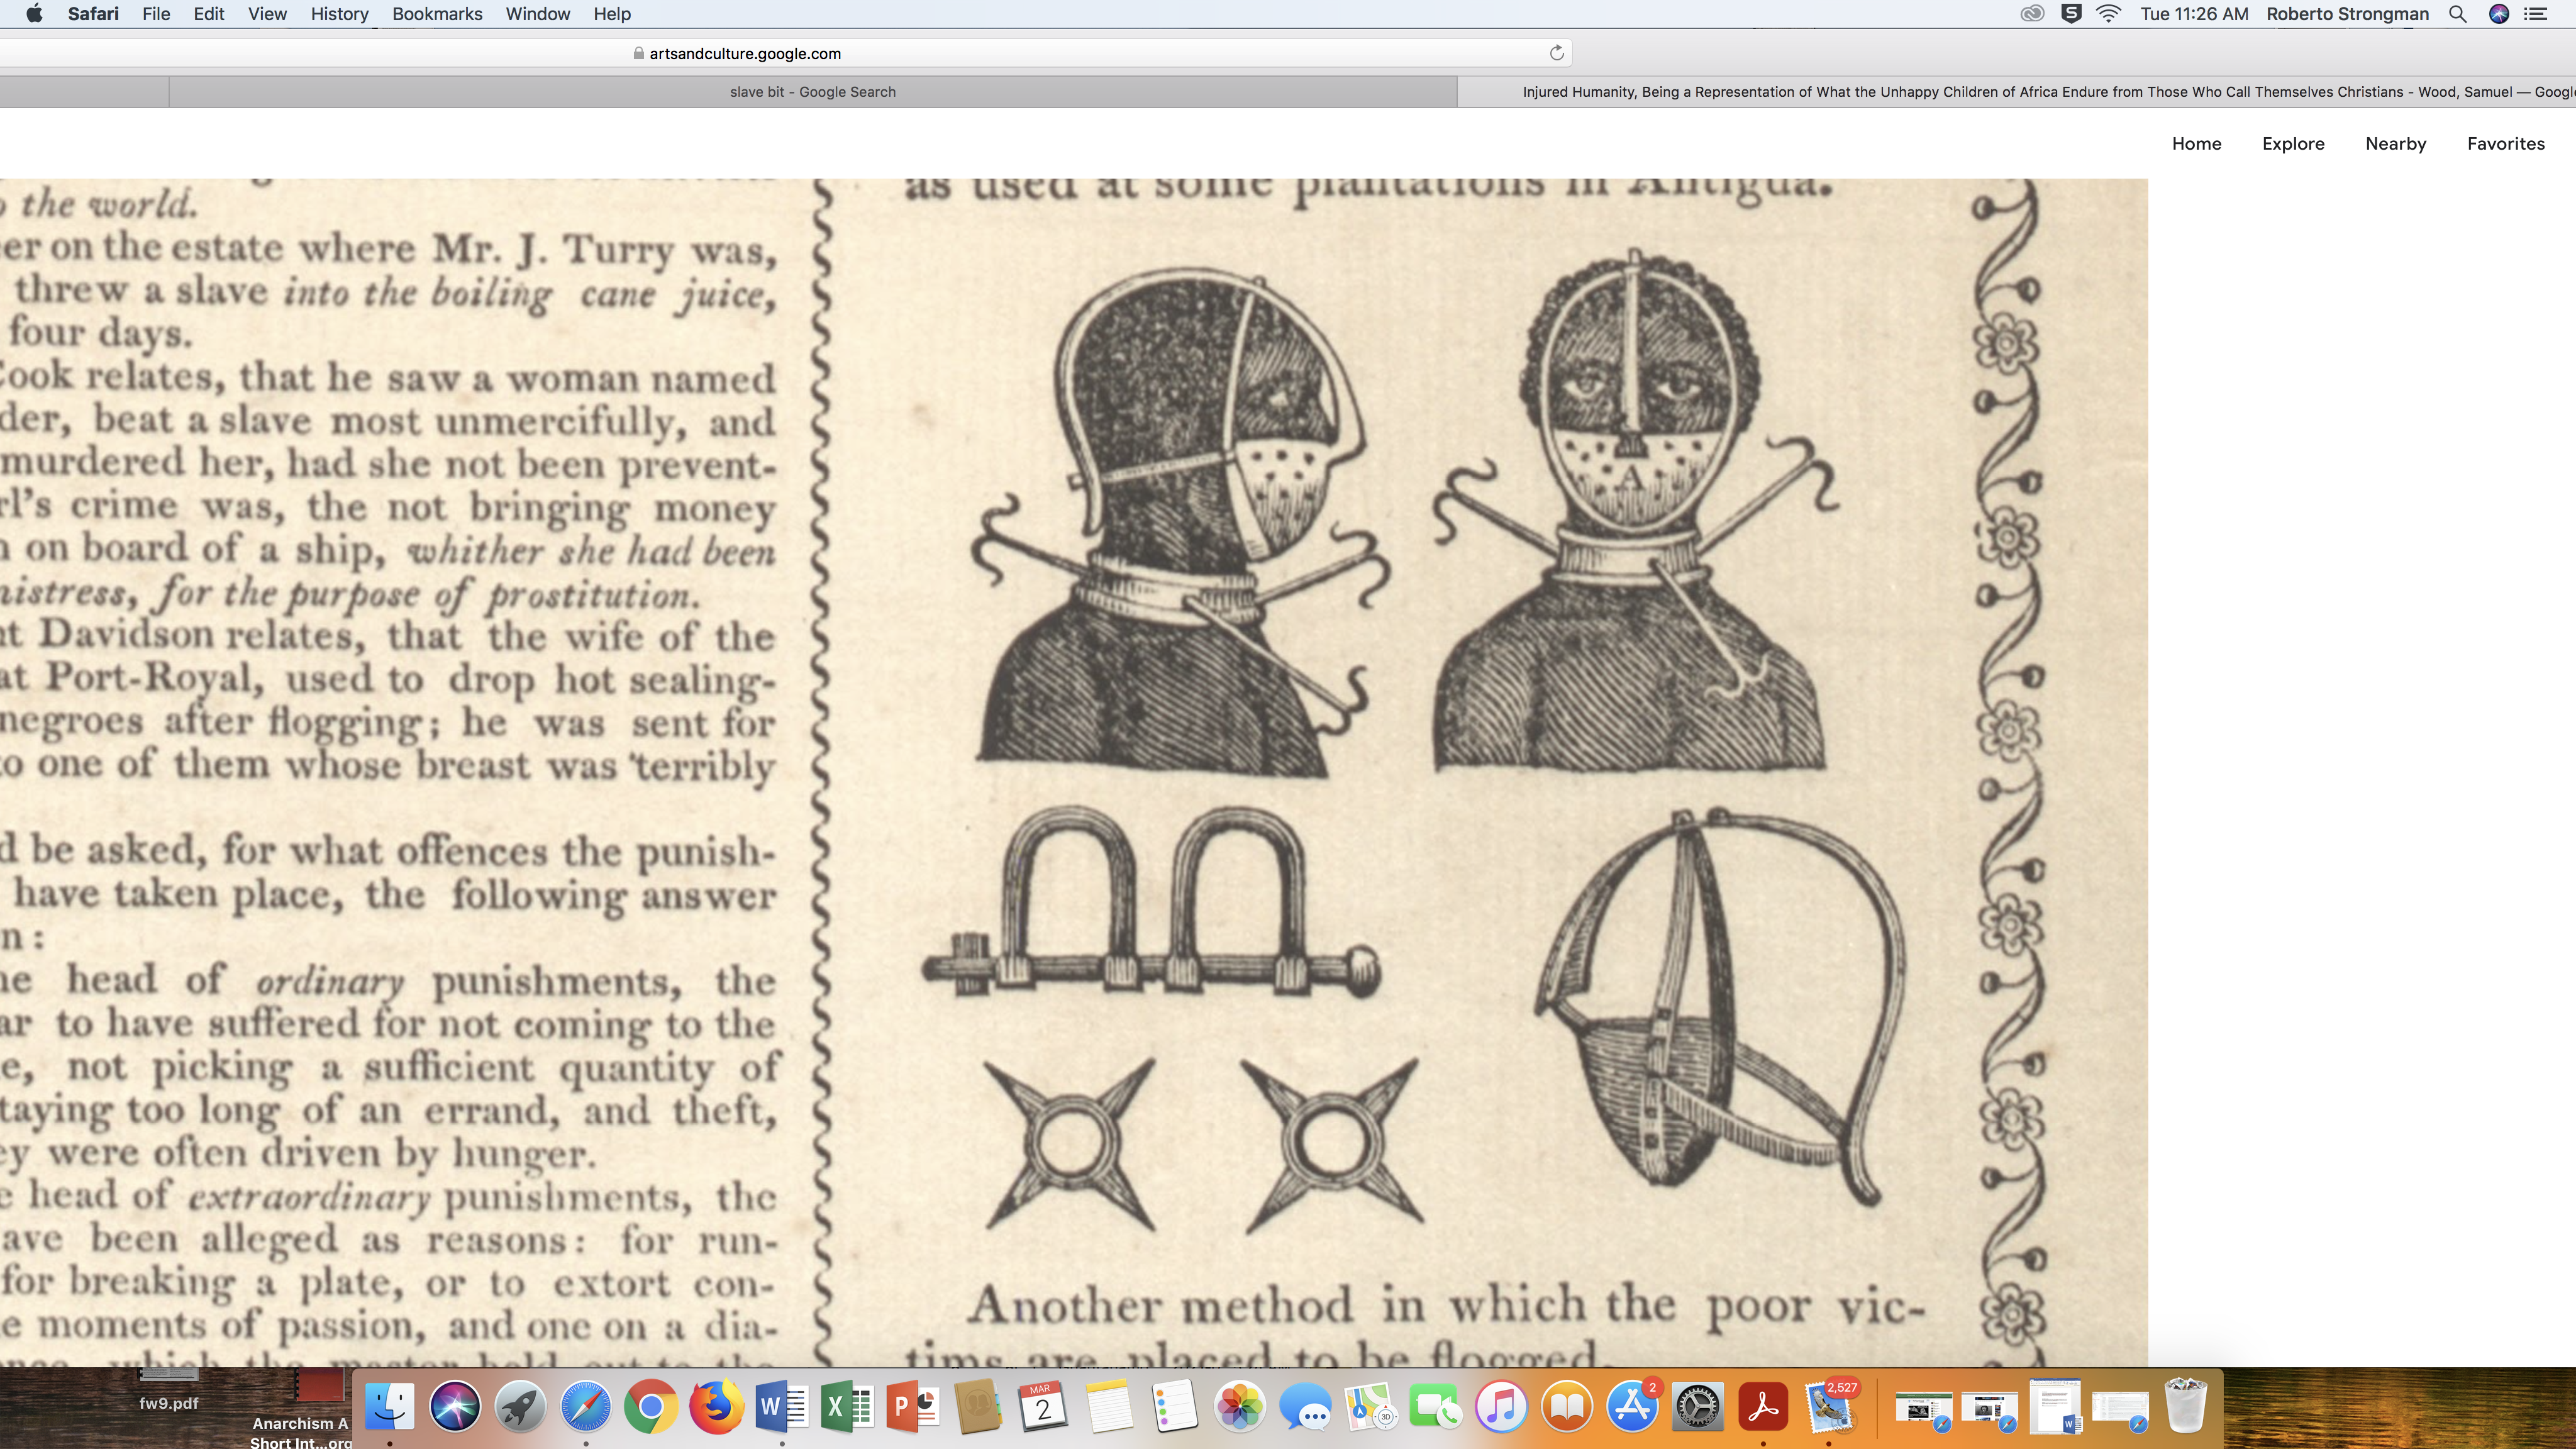Open System Preferences gear in Dock

(x=1698, y=1406)
